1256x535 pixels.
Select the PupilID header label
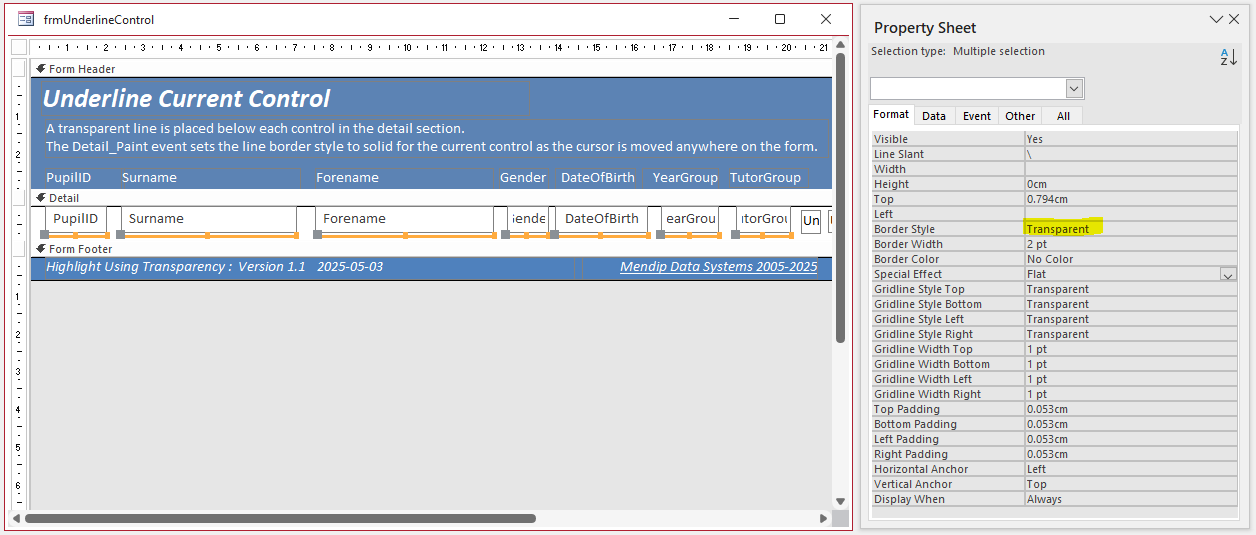pos(69,178)
